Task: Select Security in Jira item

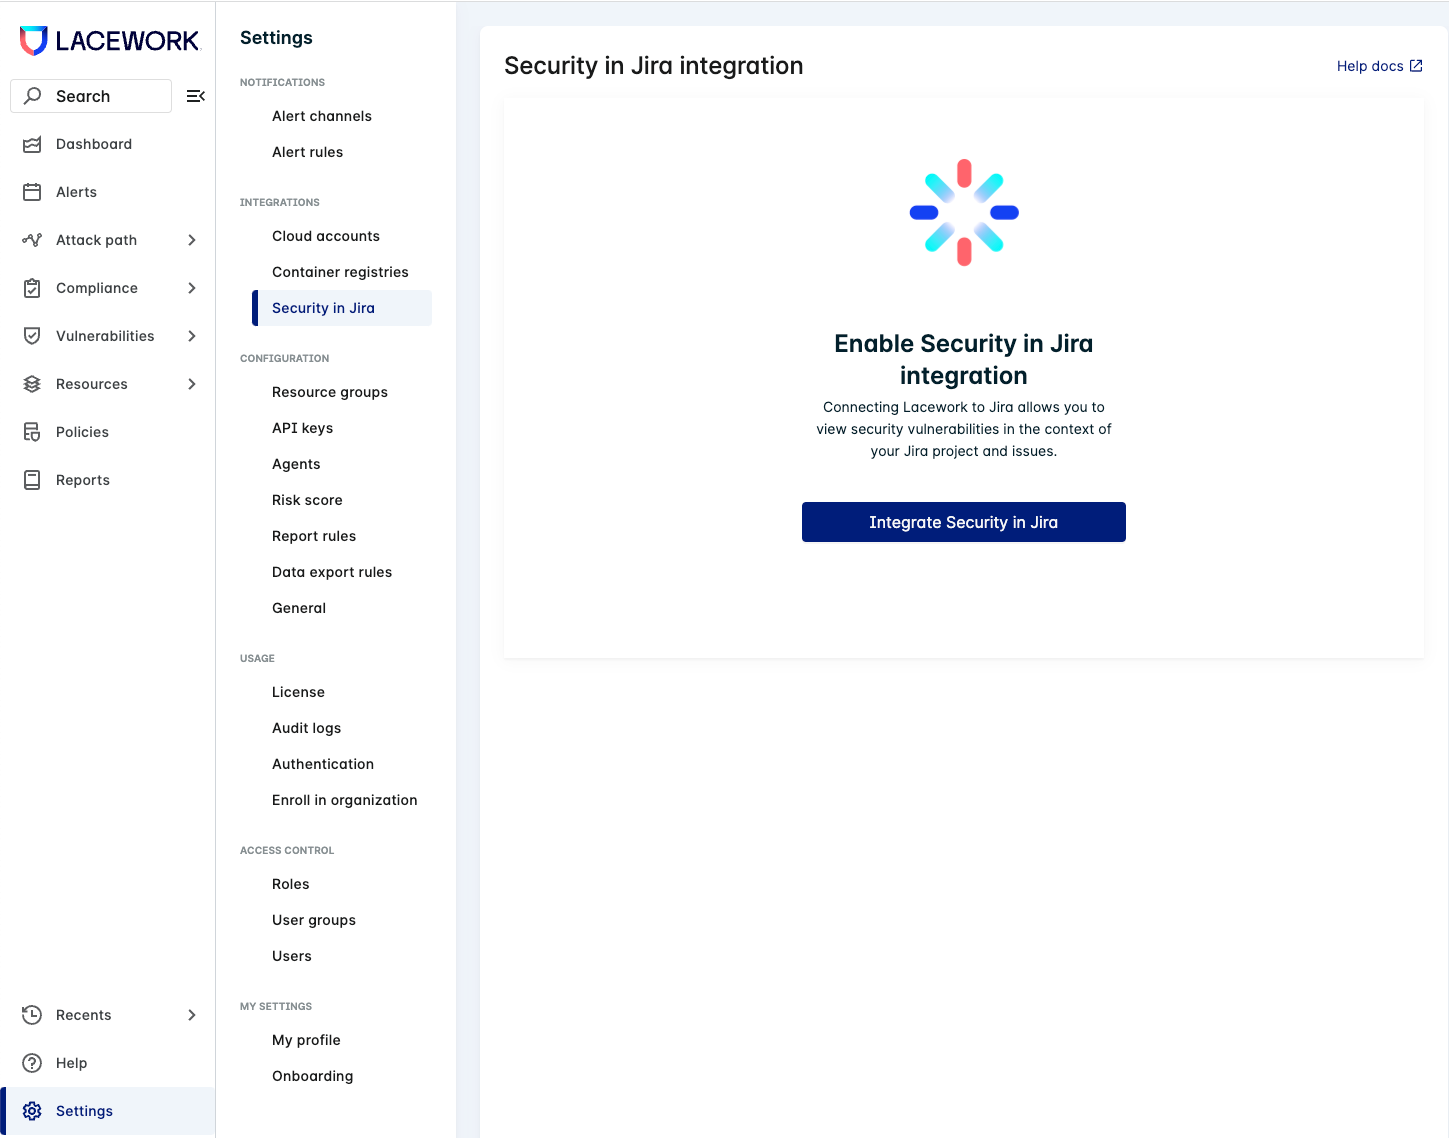Action: point(342,308)
